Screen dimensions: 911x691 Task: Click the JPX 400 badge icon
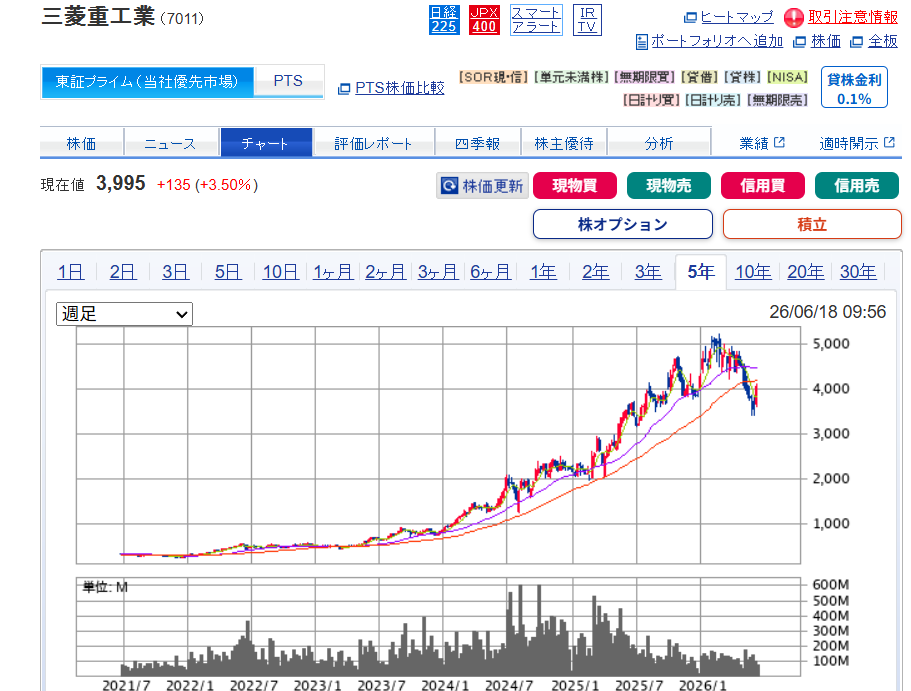pos(484,20)
